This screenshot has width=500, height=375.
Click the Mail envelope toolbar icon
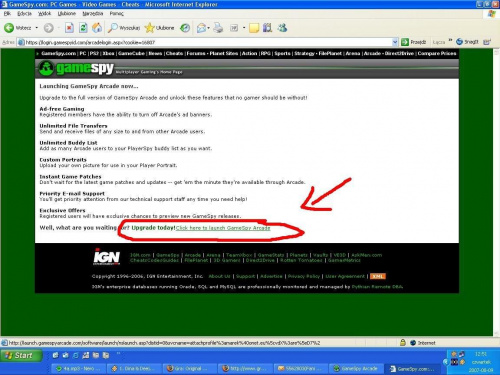[x=201, y=28]
